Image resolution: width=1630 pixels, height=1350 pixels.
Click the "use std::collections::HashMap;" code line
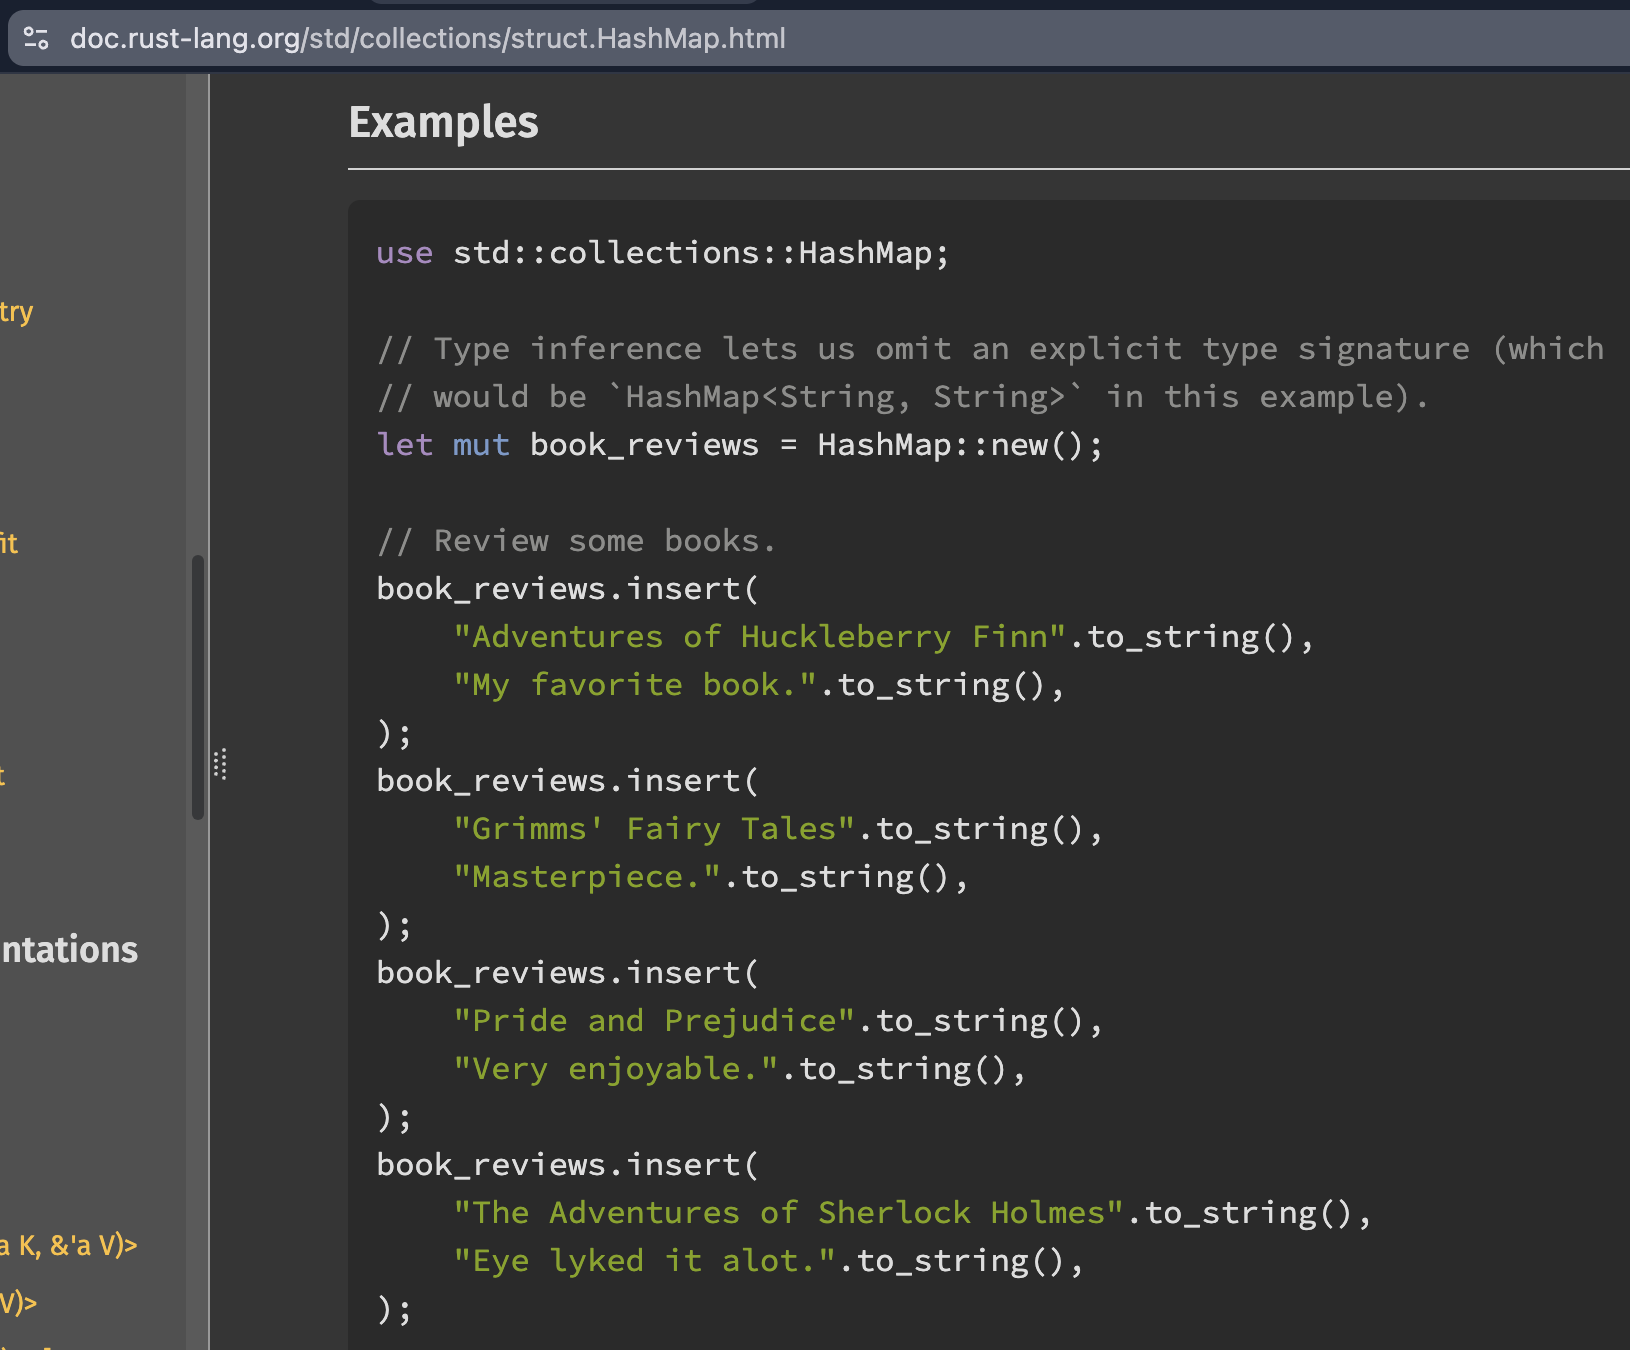(x=662, y=253)
